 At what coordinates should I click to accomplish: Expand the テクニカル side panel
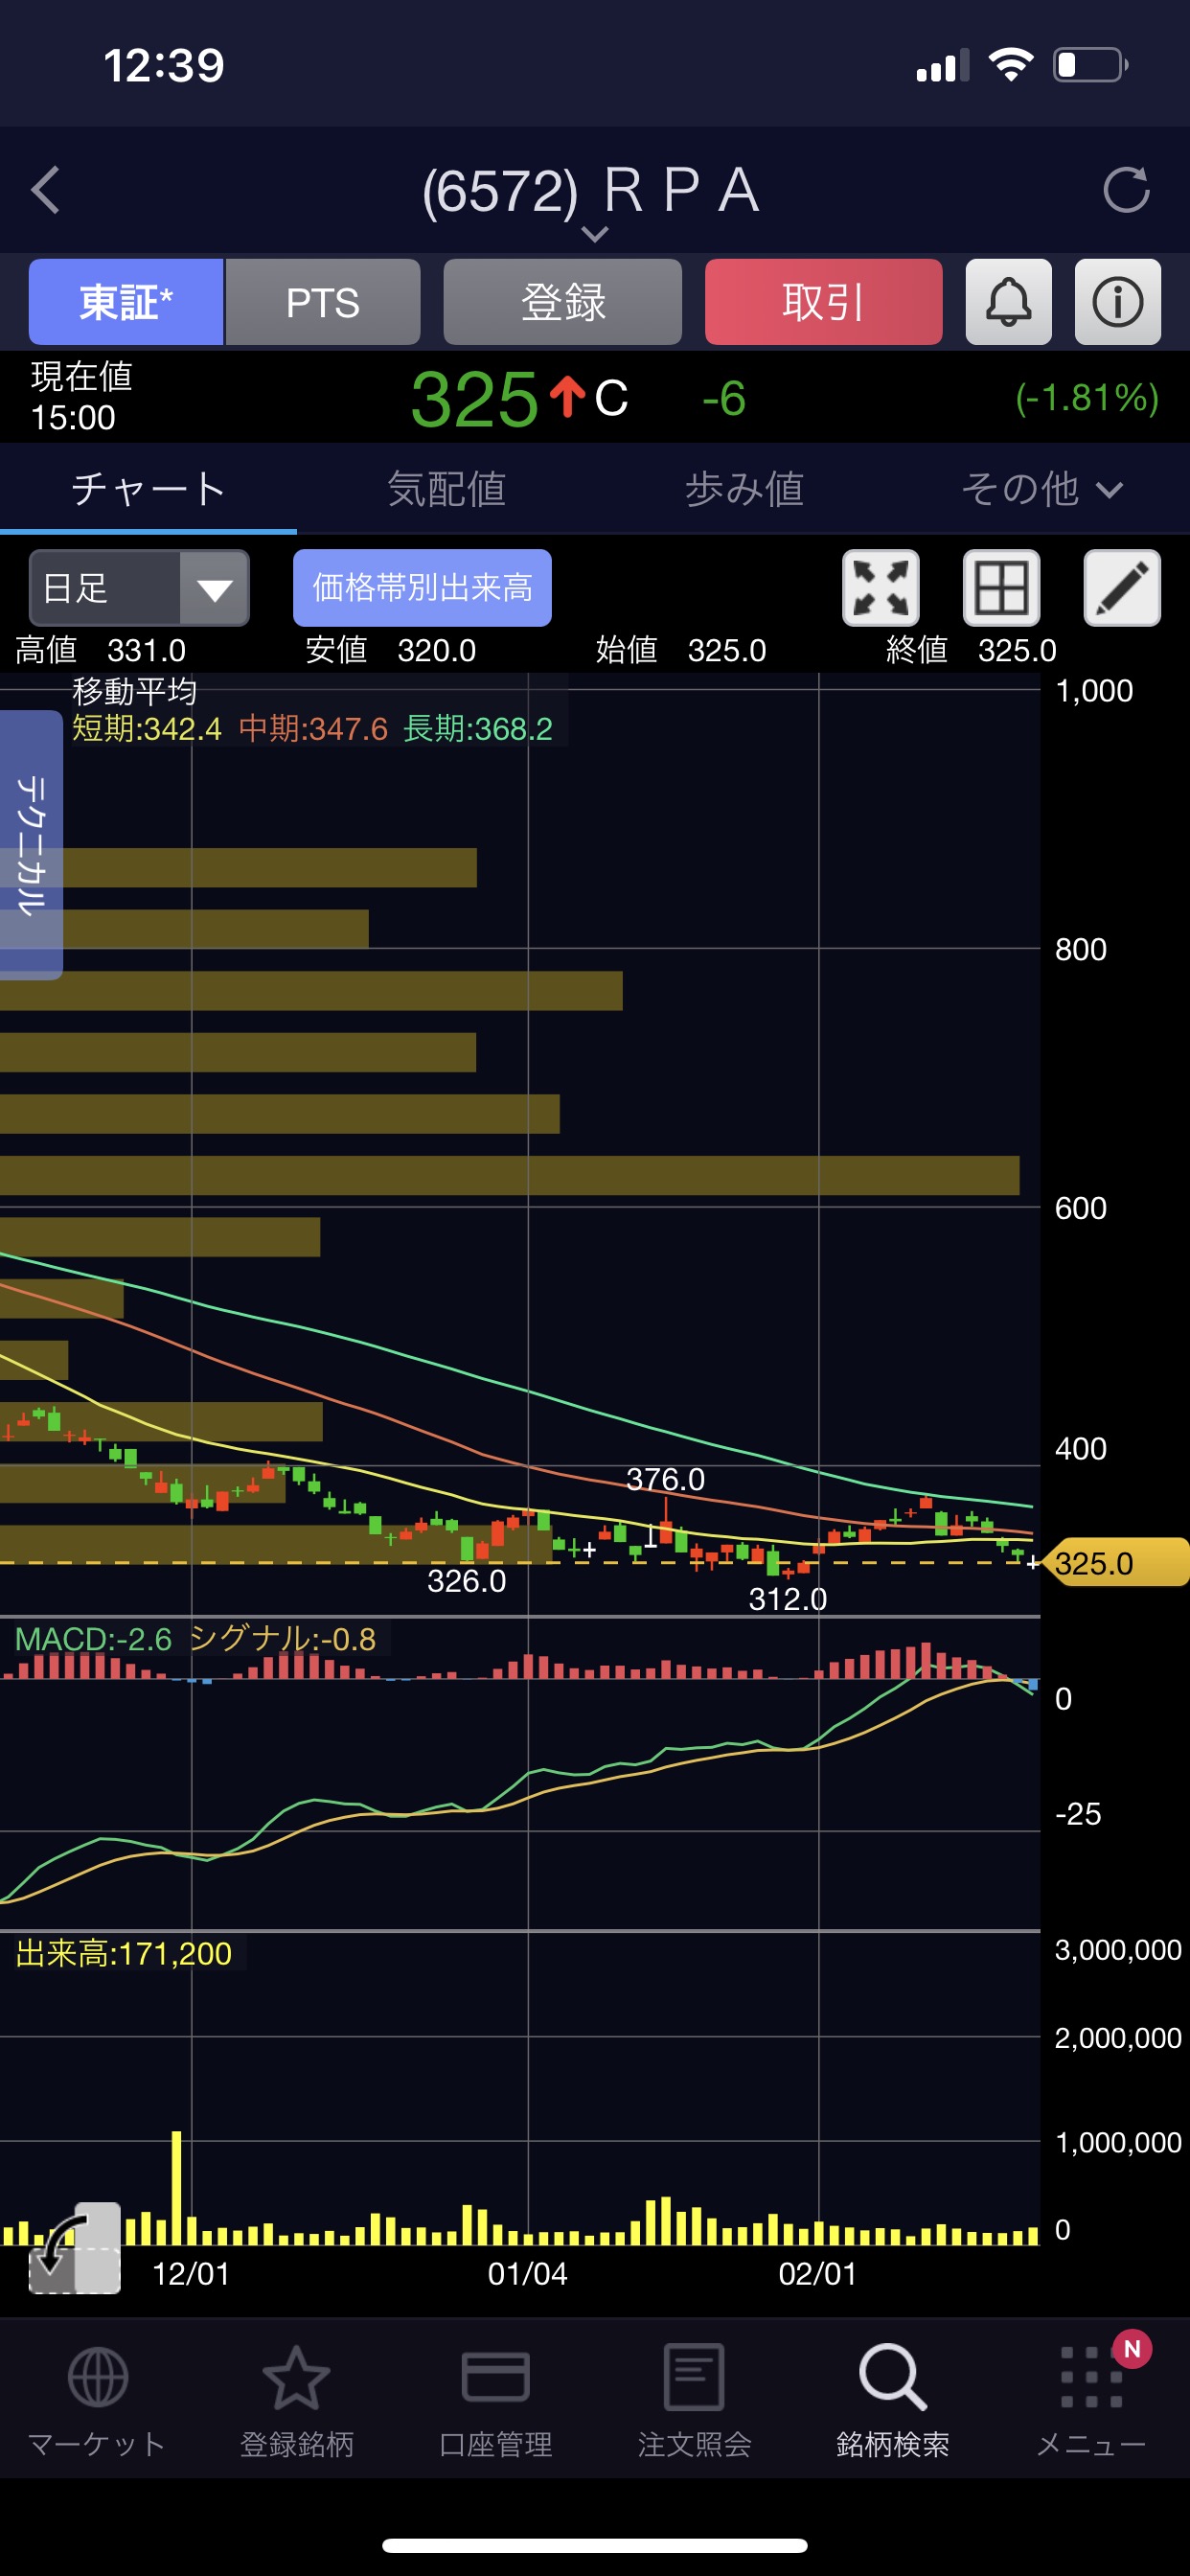[x=31, y=845]
